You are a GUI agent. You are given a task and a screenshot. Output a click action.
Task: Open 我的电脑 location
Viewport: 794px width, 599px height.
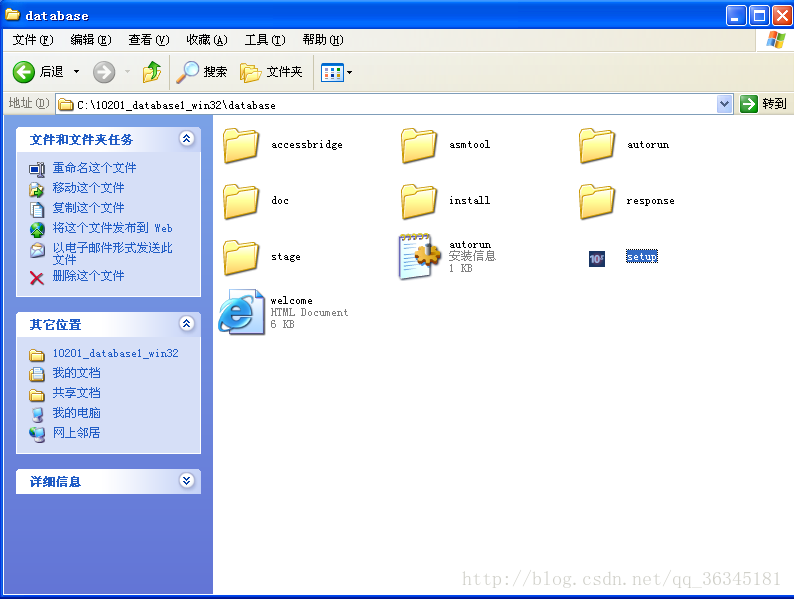click(x=76, y=413)
